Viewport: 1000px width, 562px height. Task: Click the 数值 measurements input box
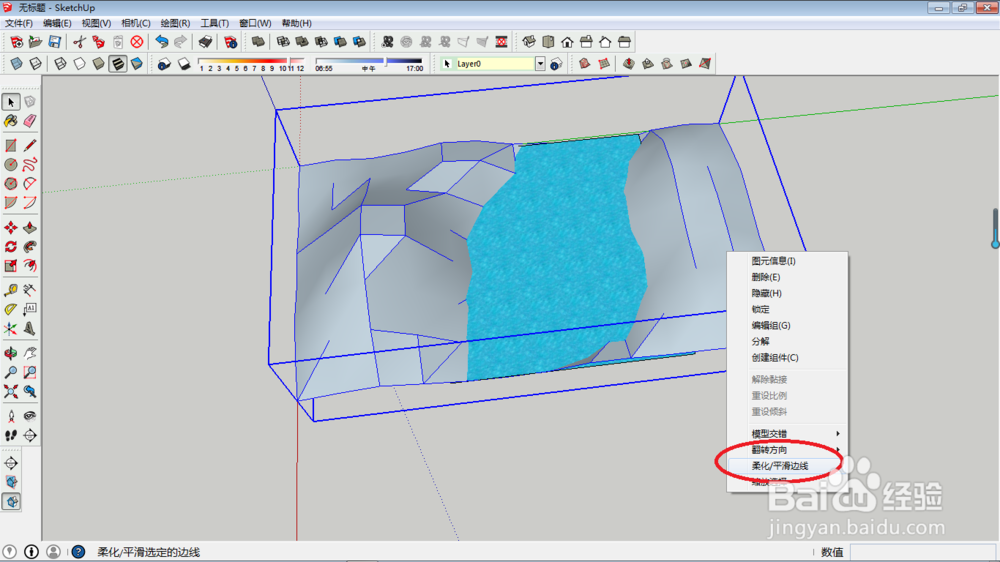coord(922,552)
